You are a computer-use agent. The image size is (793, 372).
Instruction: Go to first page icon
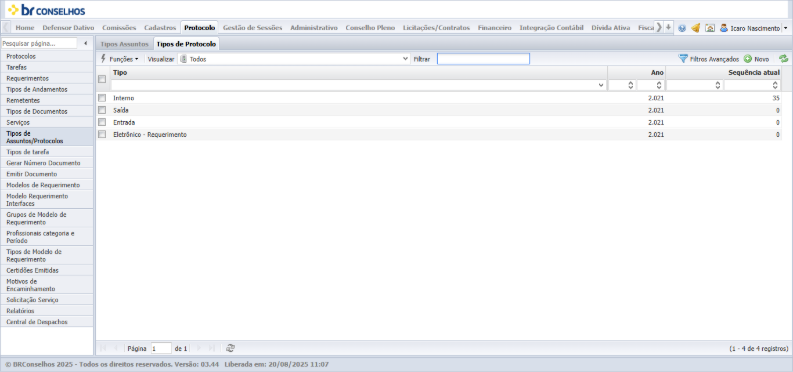tap(103, 348)
